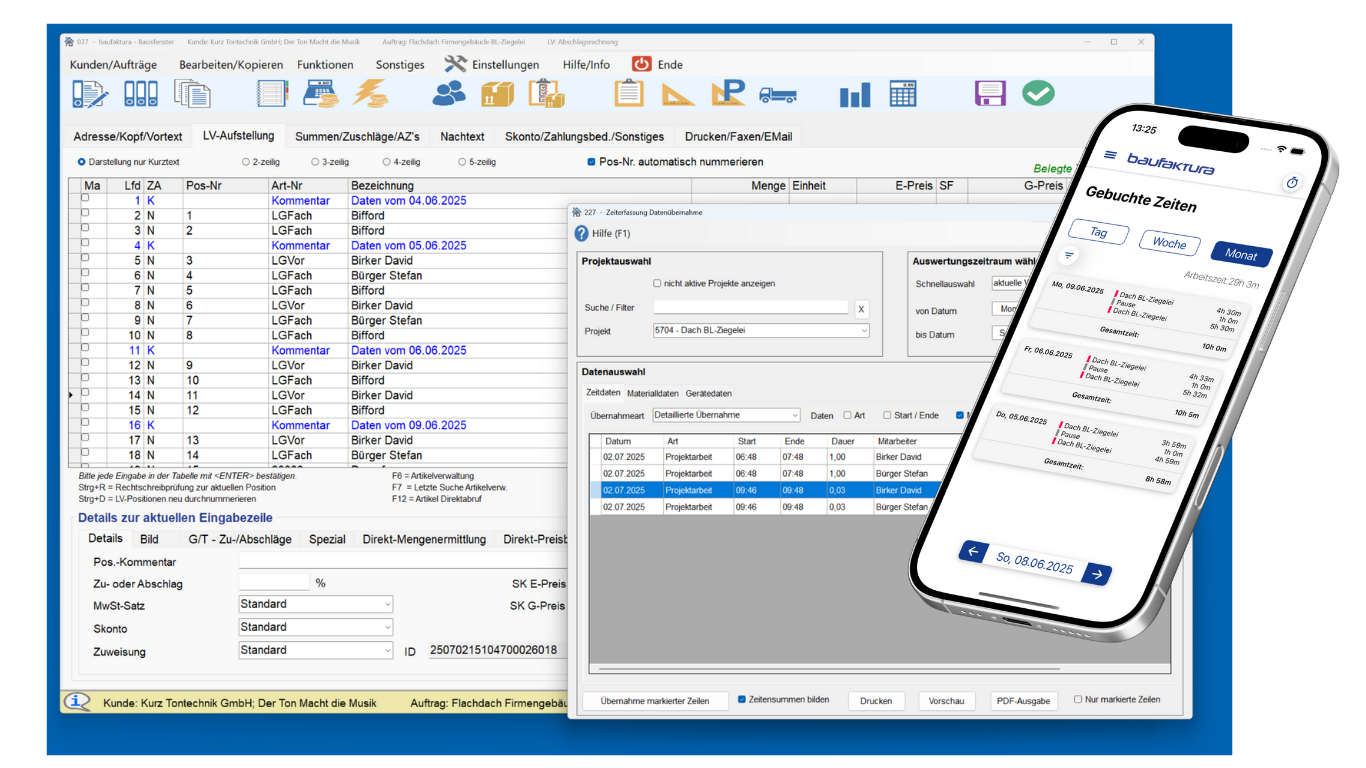This screenshot has width=1366, height=768.
Task: Clear the Suche / Filter with X button
Action: [x=861, y=308]
